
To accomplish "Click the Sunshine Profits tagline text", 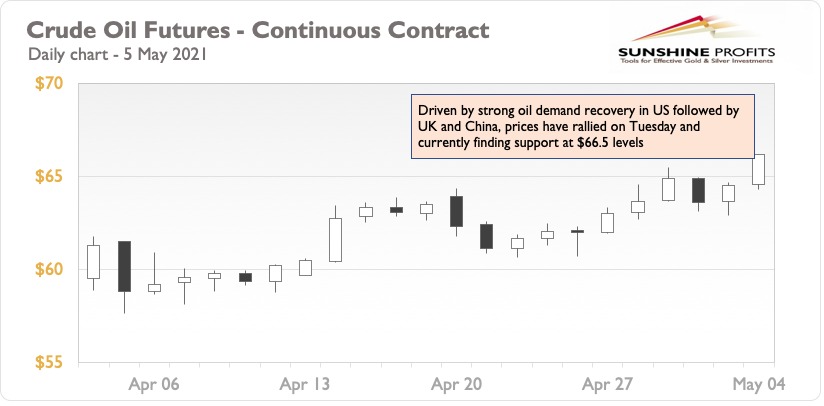I will (696, 61).
